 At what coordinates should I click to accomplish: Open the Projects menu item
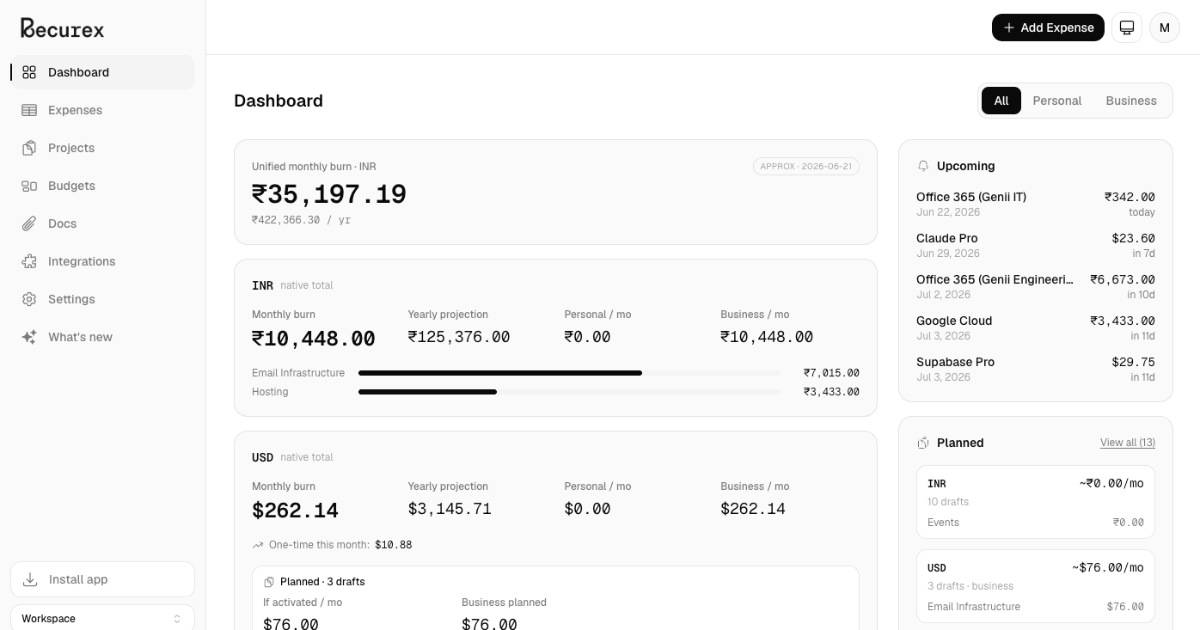[102, 148]
